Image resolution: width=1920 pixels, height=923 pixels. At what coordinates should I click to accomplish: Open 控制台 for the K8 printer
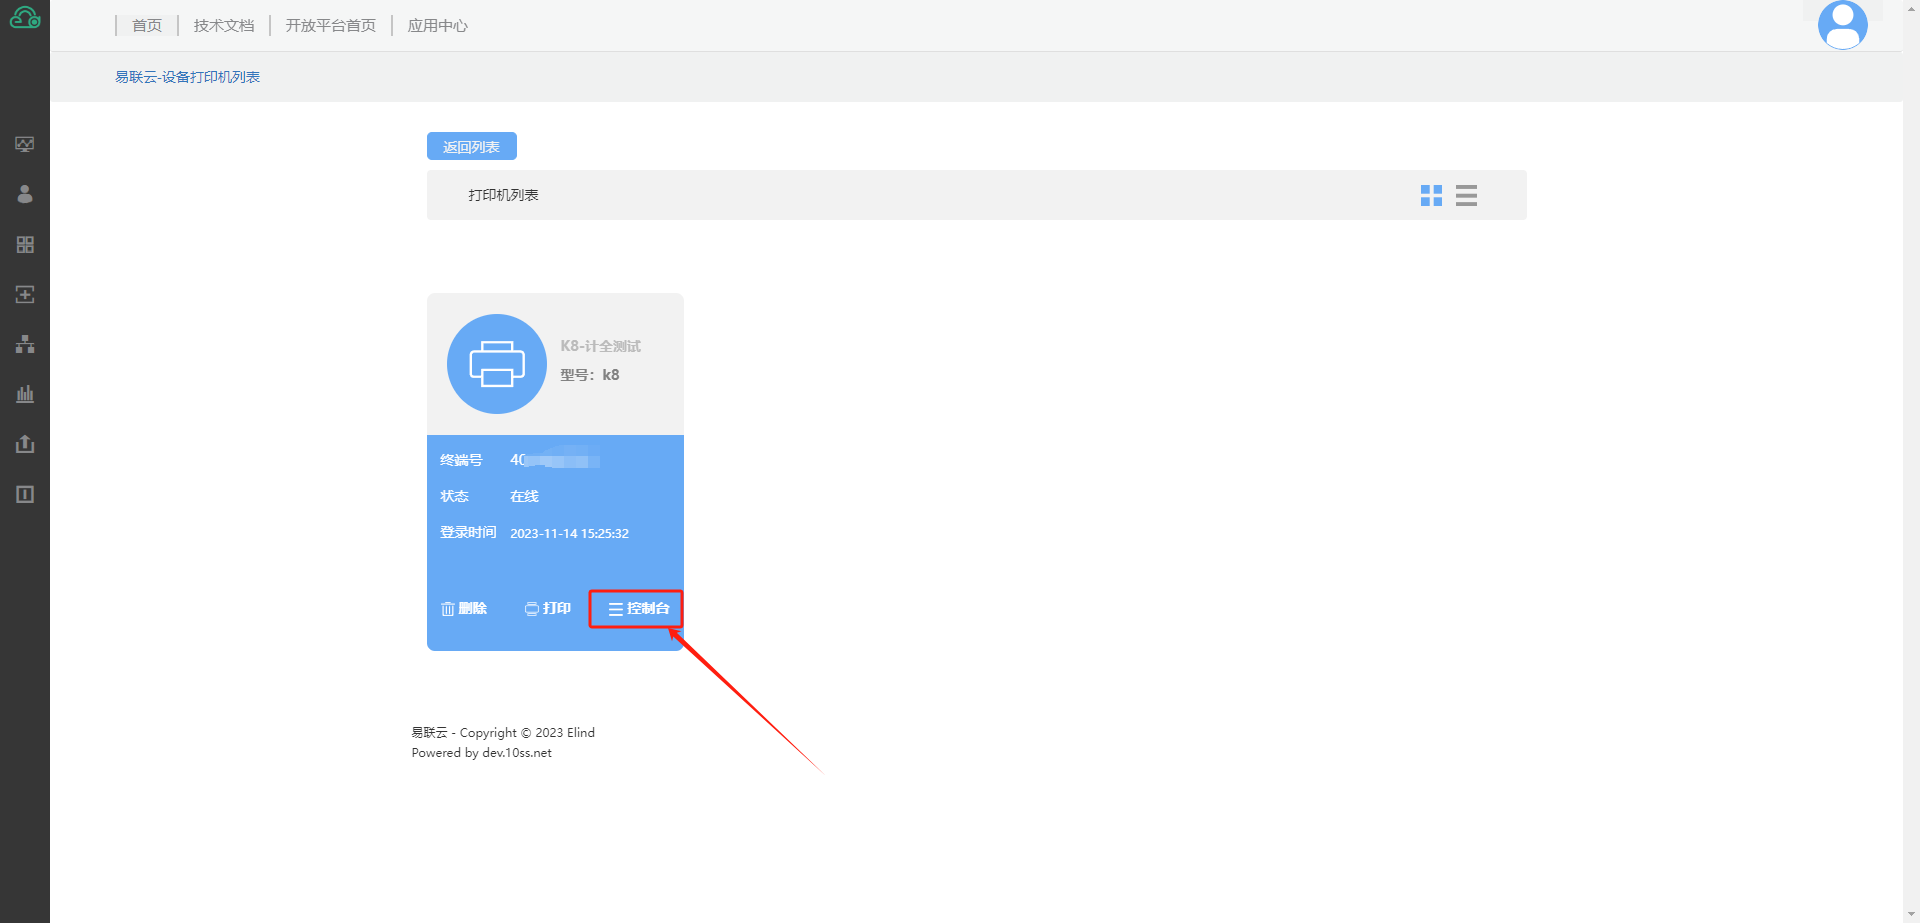[638, 609]
